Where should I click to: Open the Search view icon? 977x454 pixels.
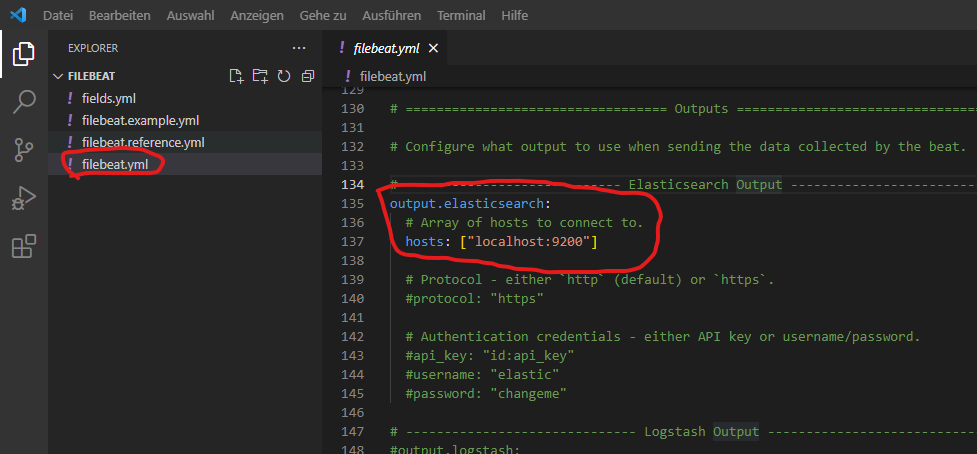(x=24, y=102)
